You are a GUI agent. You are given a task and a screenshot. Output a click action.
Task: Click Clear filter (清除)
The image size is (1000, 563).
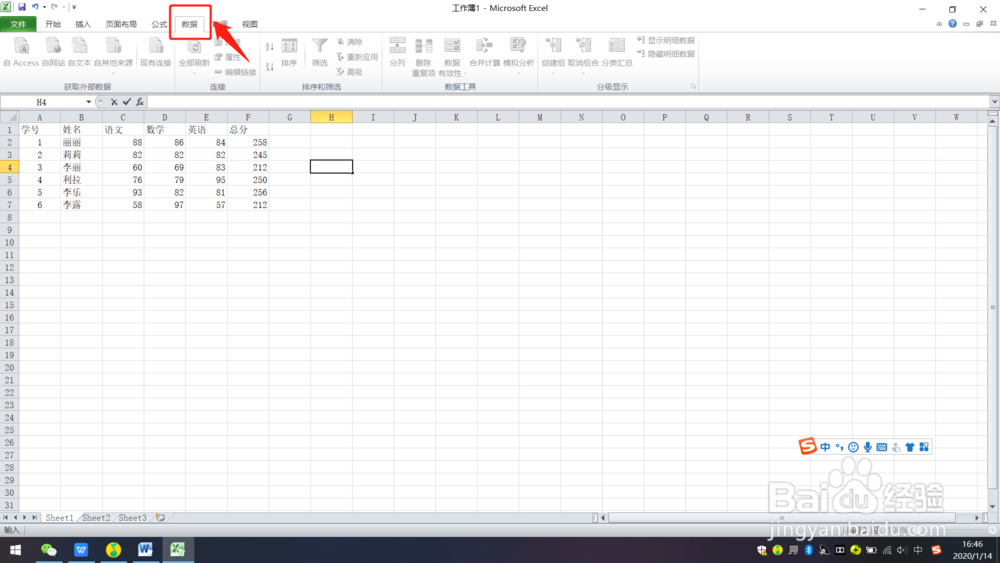click(x=349, y=42)
